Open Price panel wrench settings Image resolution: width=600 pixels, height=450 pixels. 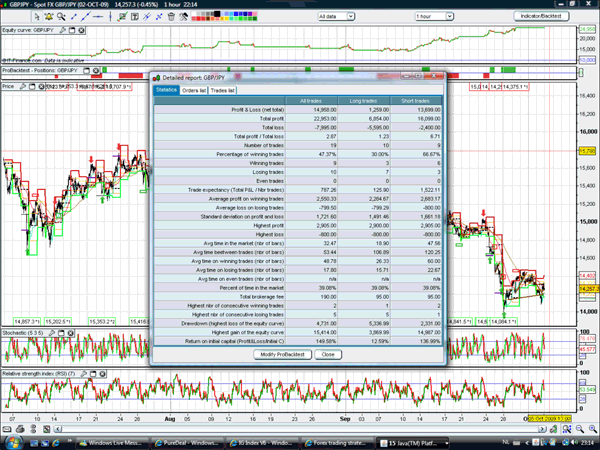(x=23, y=86)
